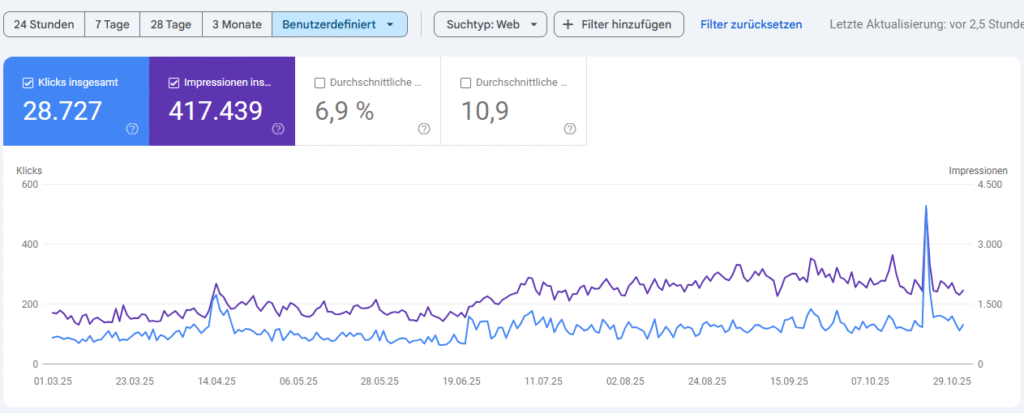Click help icon on the 6,9 % card
The image size is (1024, 413).
[424, 129]
